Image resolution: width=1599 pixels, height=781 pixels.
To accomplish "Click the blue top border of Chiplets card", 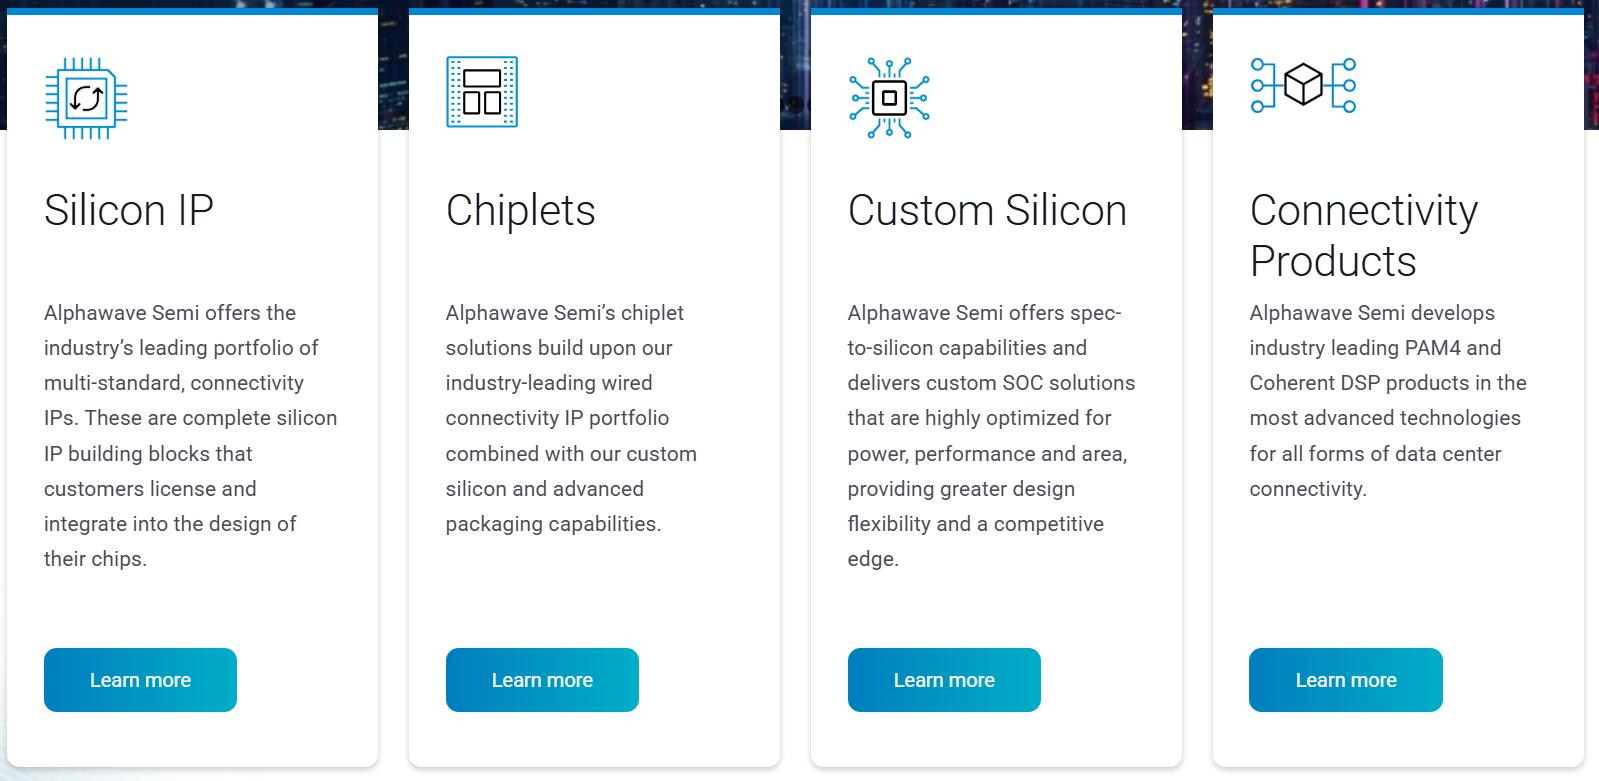I will click(594, 12).
